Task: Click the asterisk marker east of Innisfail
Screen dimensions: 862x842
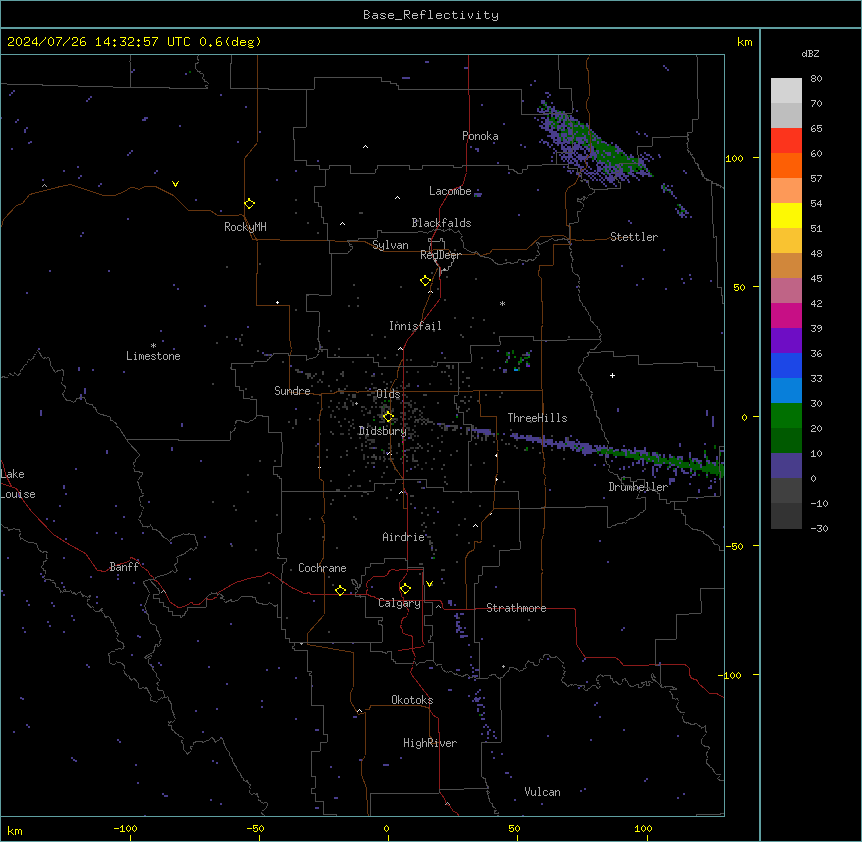Action: (502, 303)
